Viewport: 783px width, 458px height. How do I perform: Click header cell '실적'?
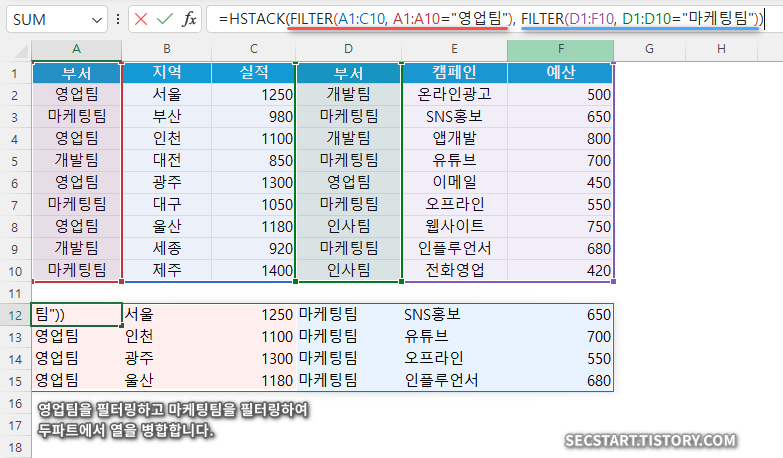point(254,73)
